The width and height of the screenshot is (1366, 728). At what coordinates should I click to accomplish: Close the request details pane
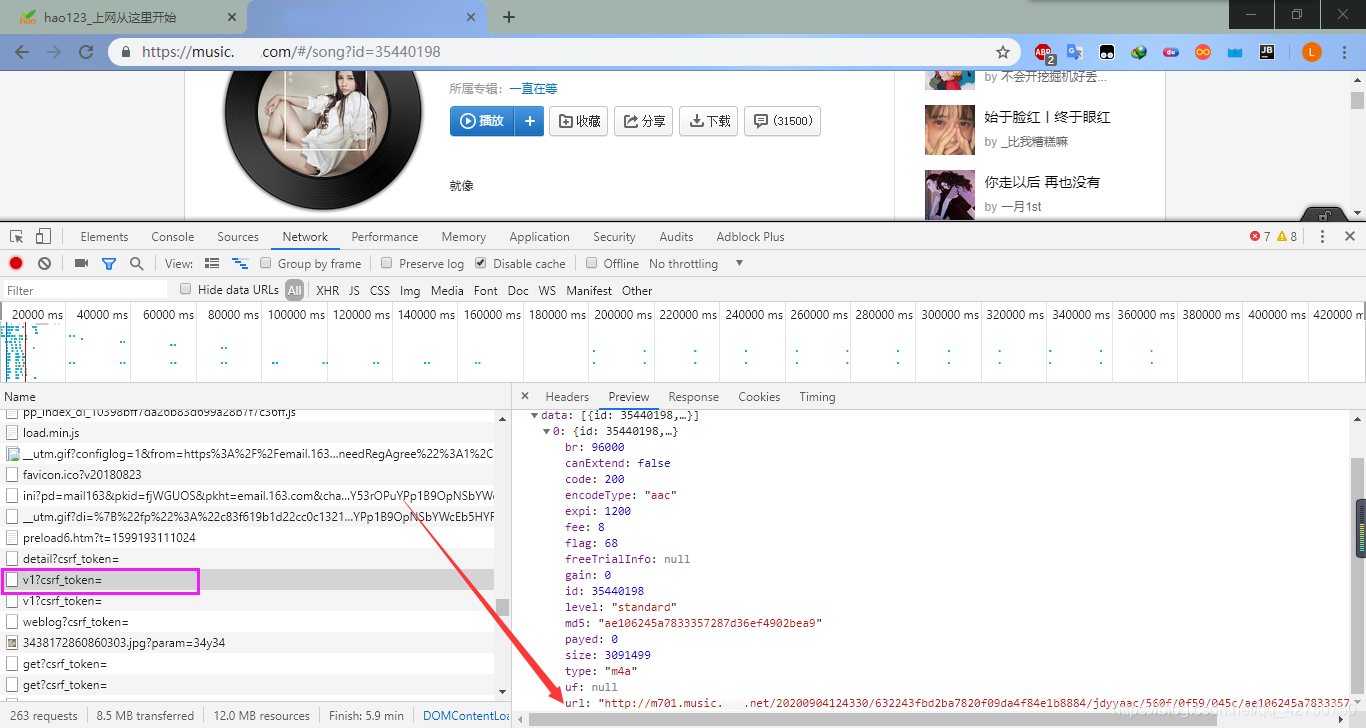click(525, 396)
